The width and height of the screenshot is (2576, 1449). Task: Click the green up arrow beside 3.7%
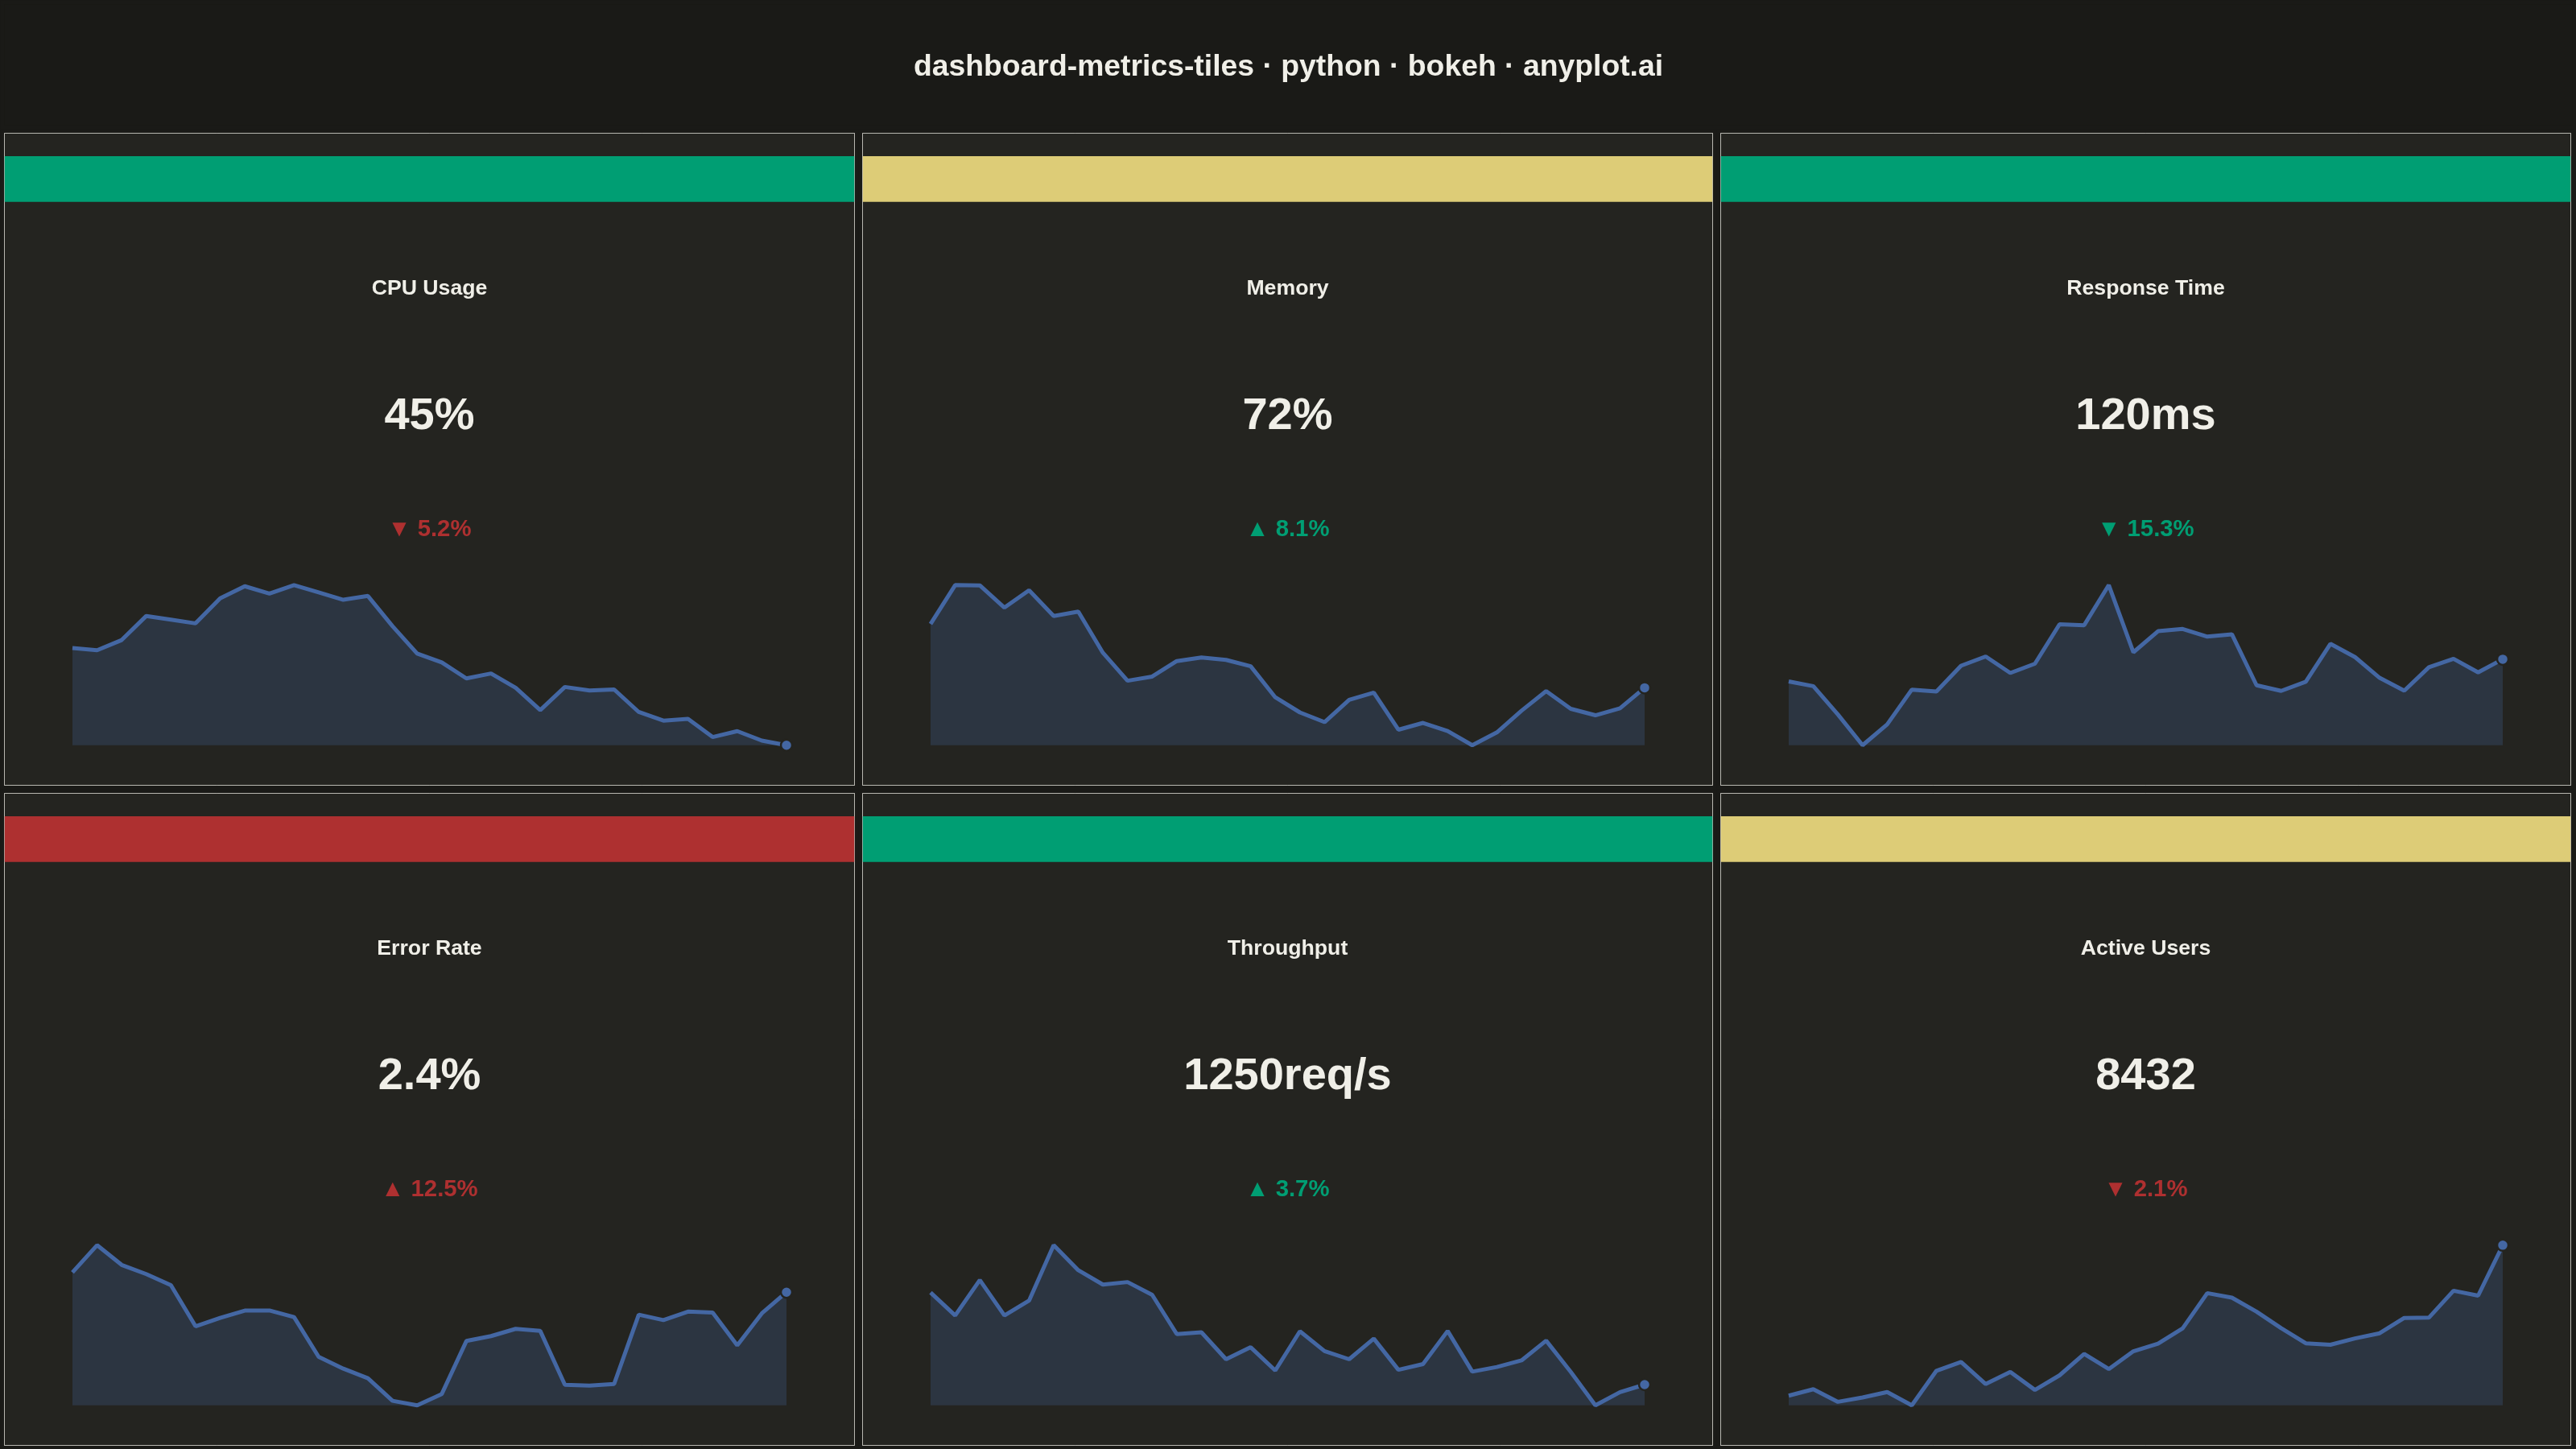1257,1189
